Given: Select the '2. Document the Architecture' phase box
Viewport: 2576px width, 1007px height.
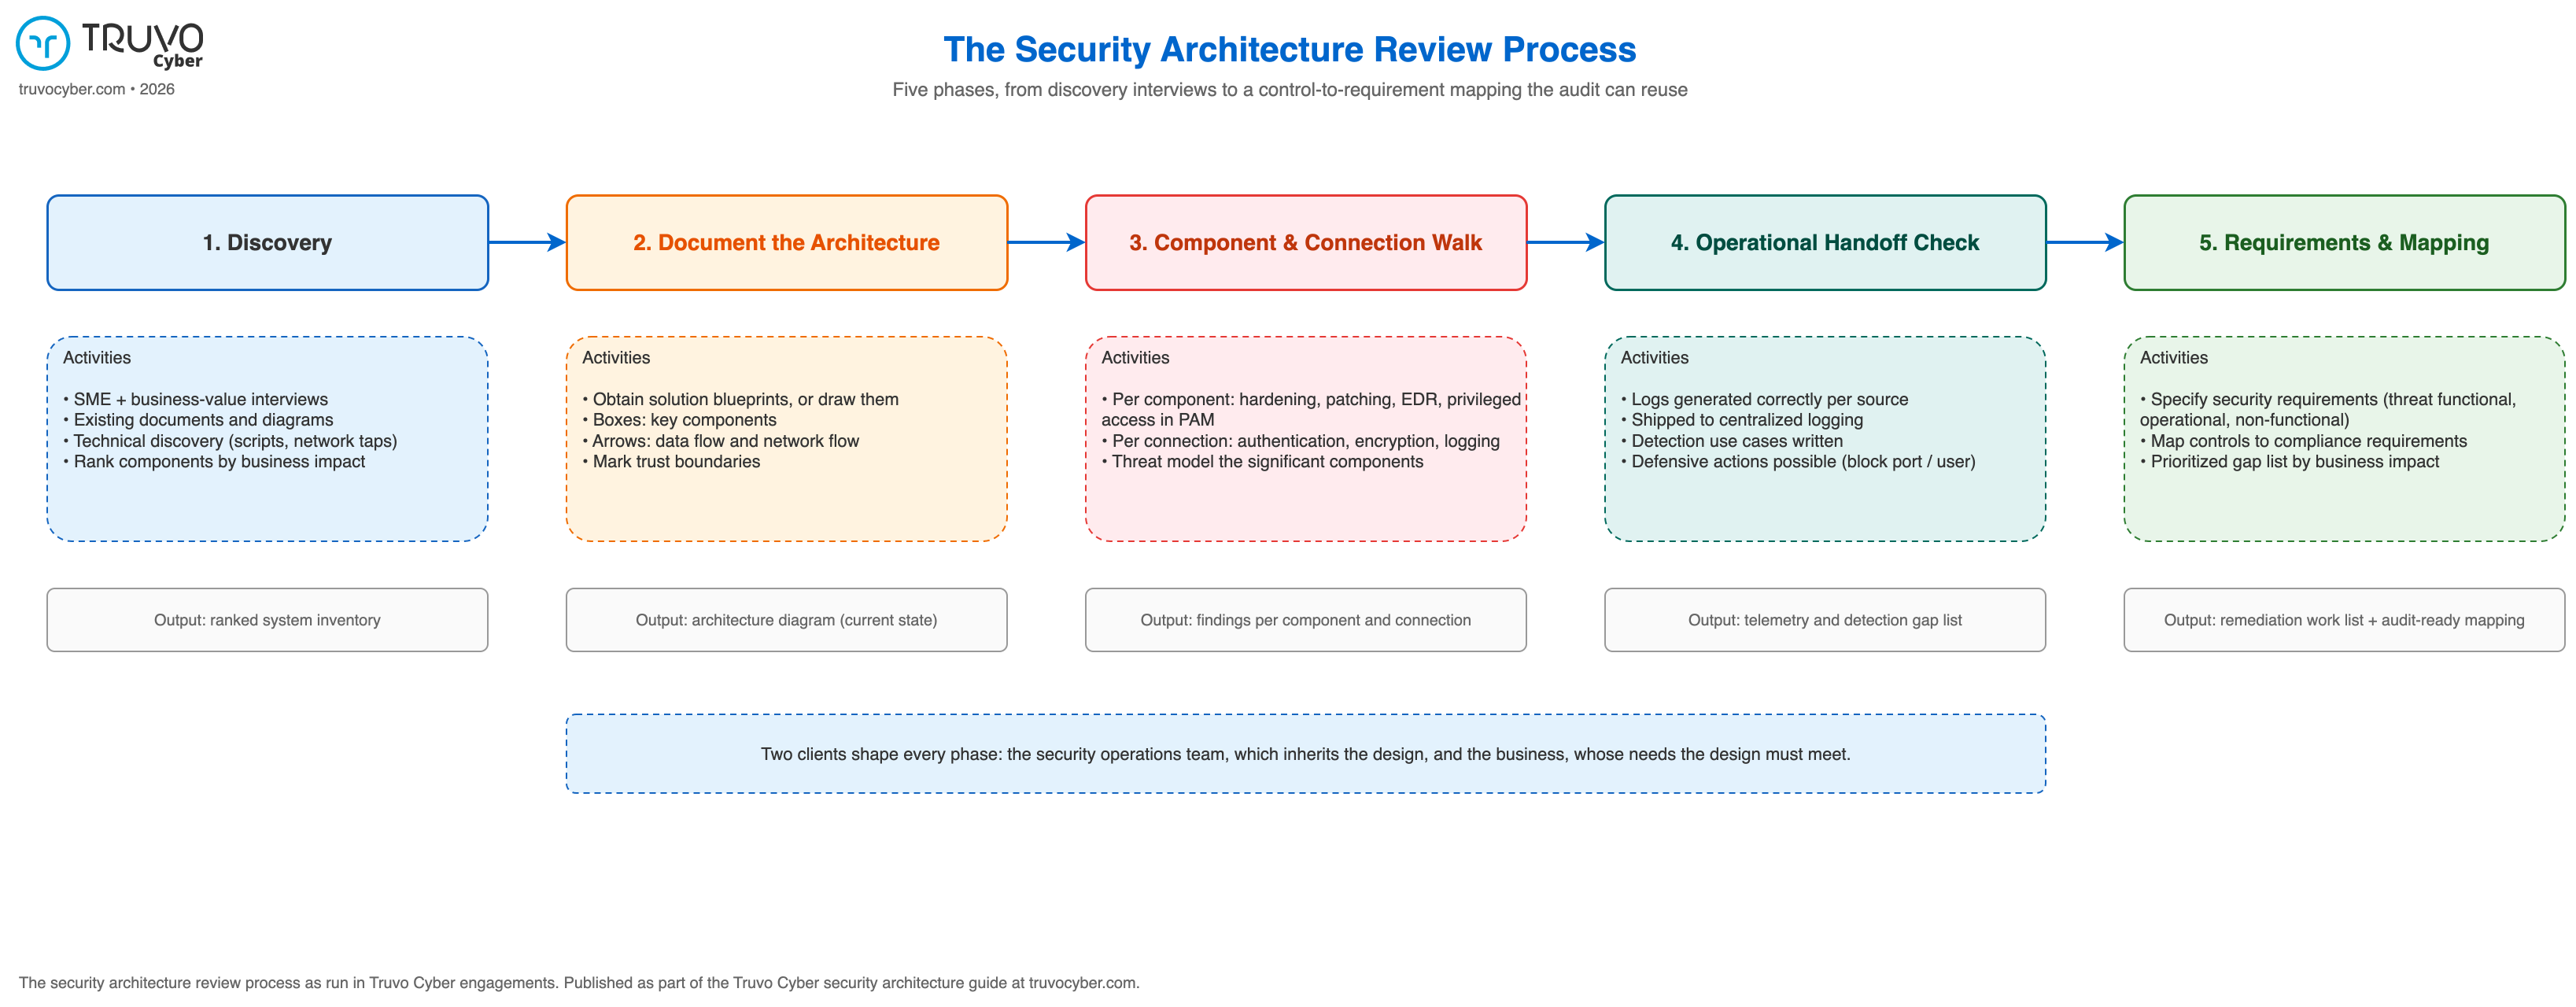Looking at the screenshot, I should tap(786, 243).
